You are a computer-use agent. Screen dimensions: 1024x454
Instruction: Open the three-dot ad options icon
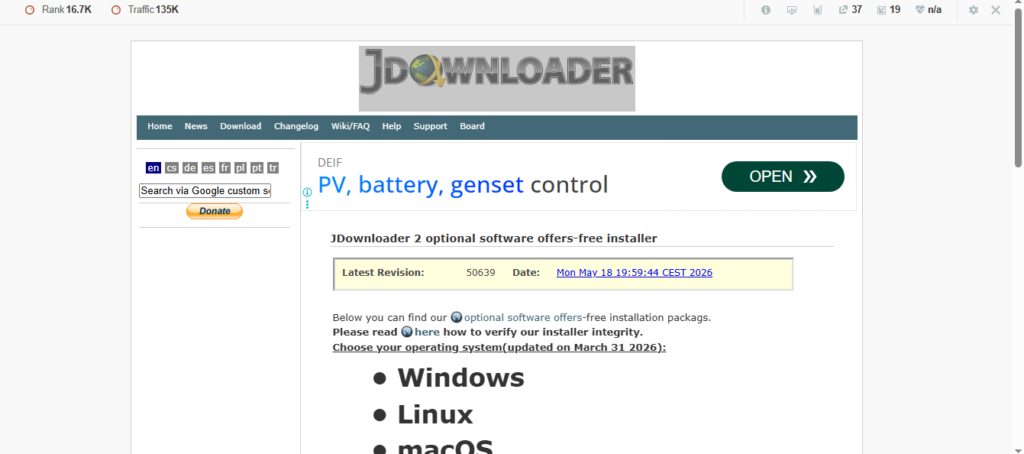pyautogui.click(x=307, y=204)
